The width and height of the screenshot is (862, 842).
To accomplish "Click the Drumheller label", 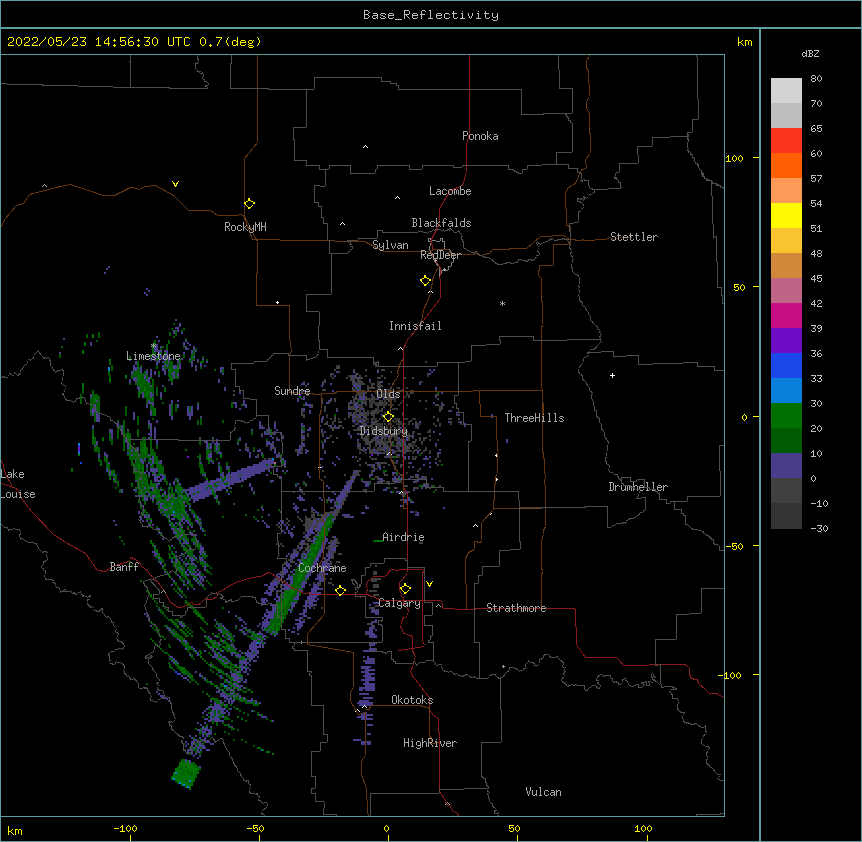I will 638,487.
